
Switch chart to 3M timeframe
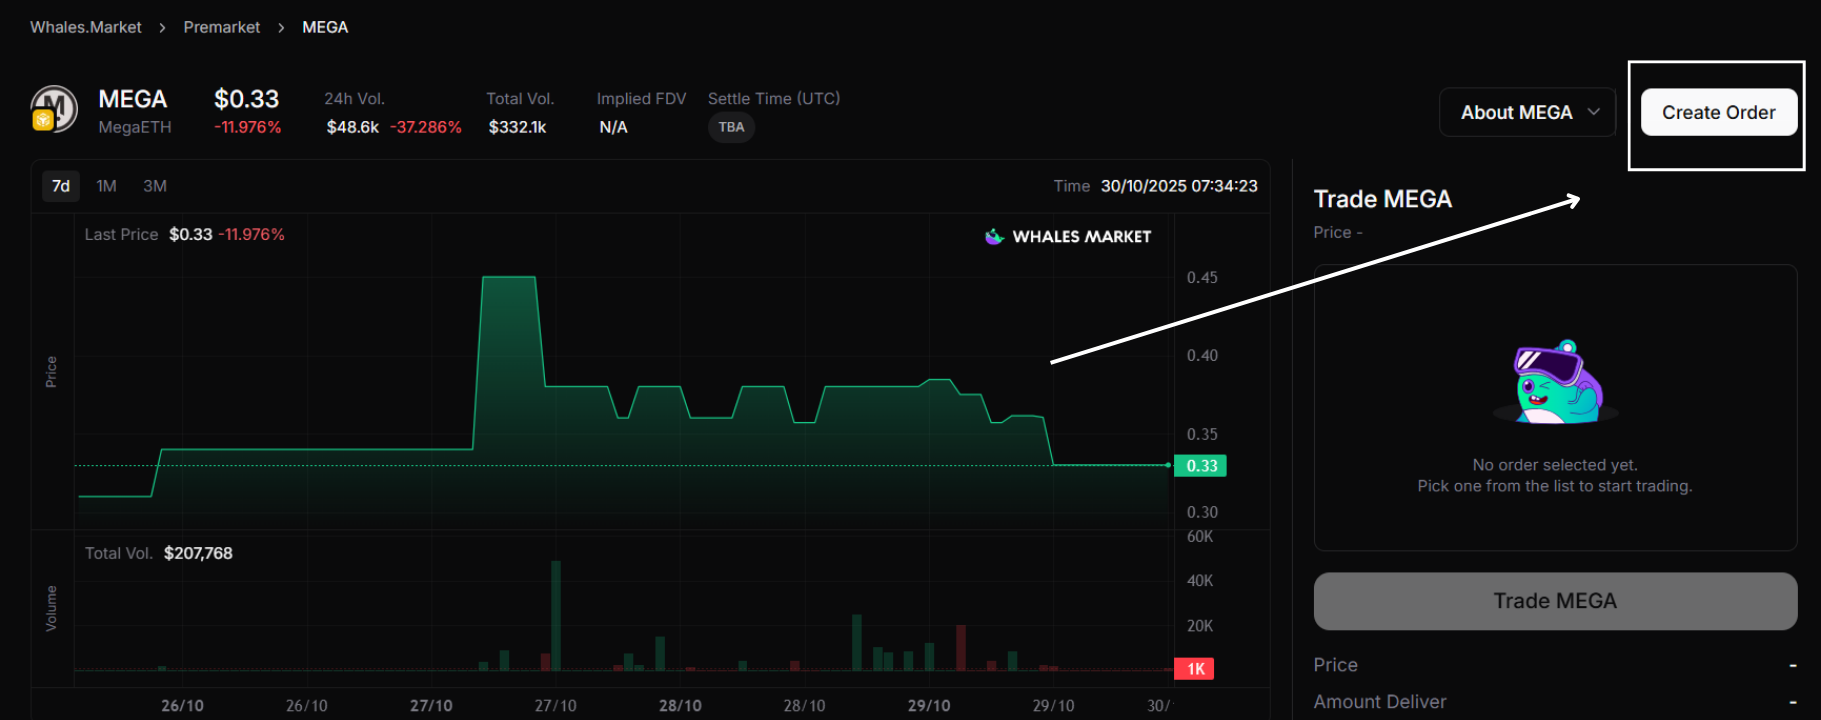[x=155, y=186]
